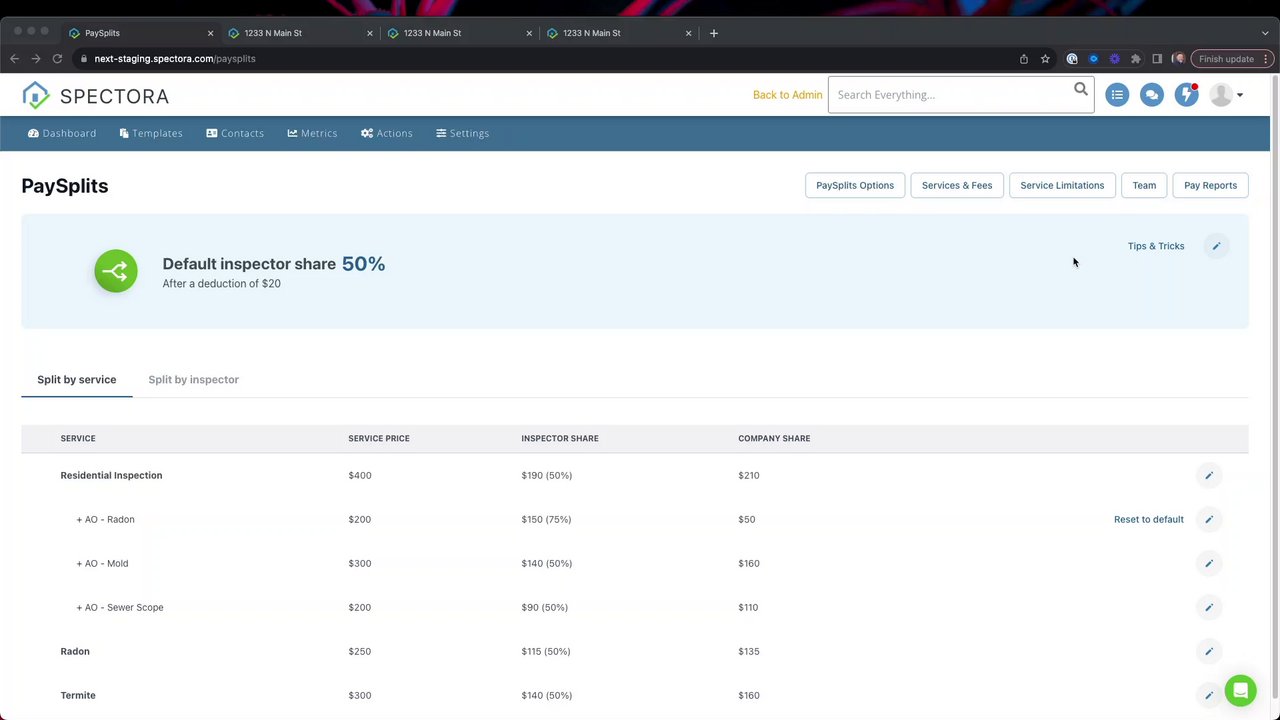Edit the Residential Inspection split
Image resolution: width=1280 pixels, height=720 pixels.
pyautogui.click(x=1209, y=476)
